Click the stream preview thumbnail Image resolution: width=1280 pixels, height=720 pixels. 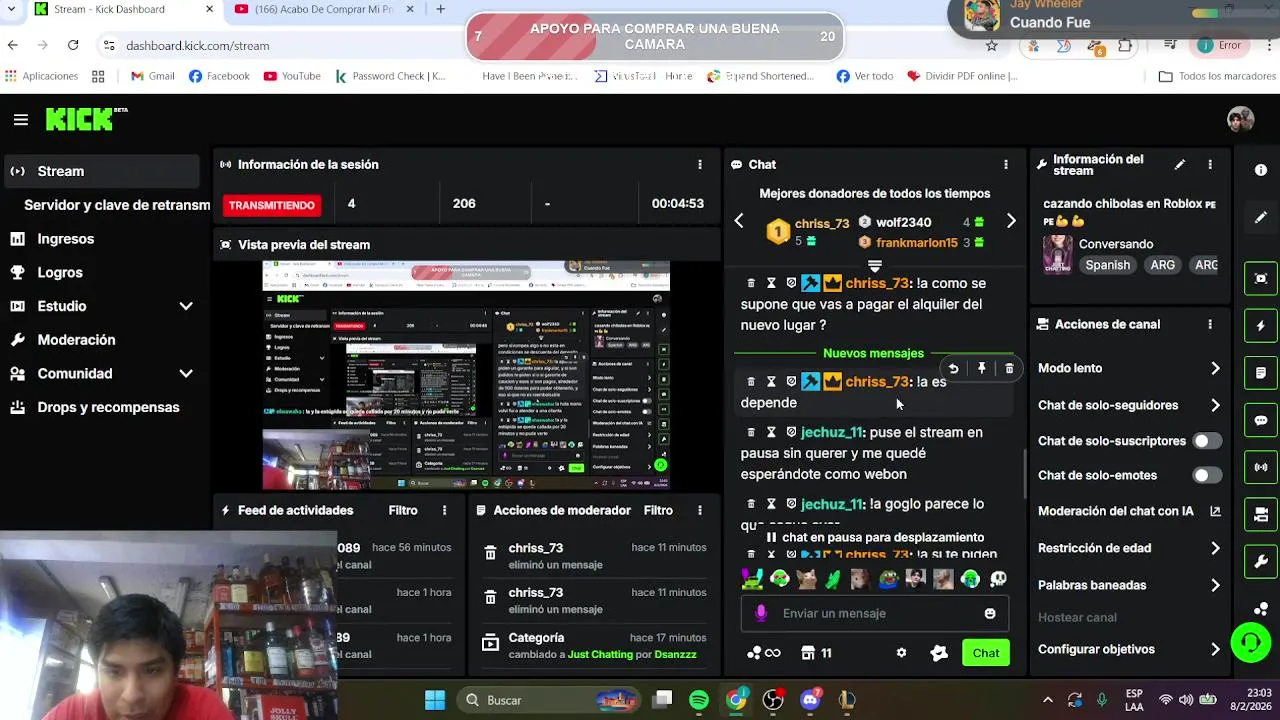click(466, 376)
